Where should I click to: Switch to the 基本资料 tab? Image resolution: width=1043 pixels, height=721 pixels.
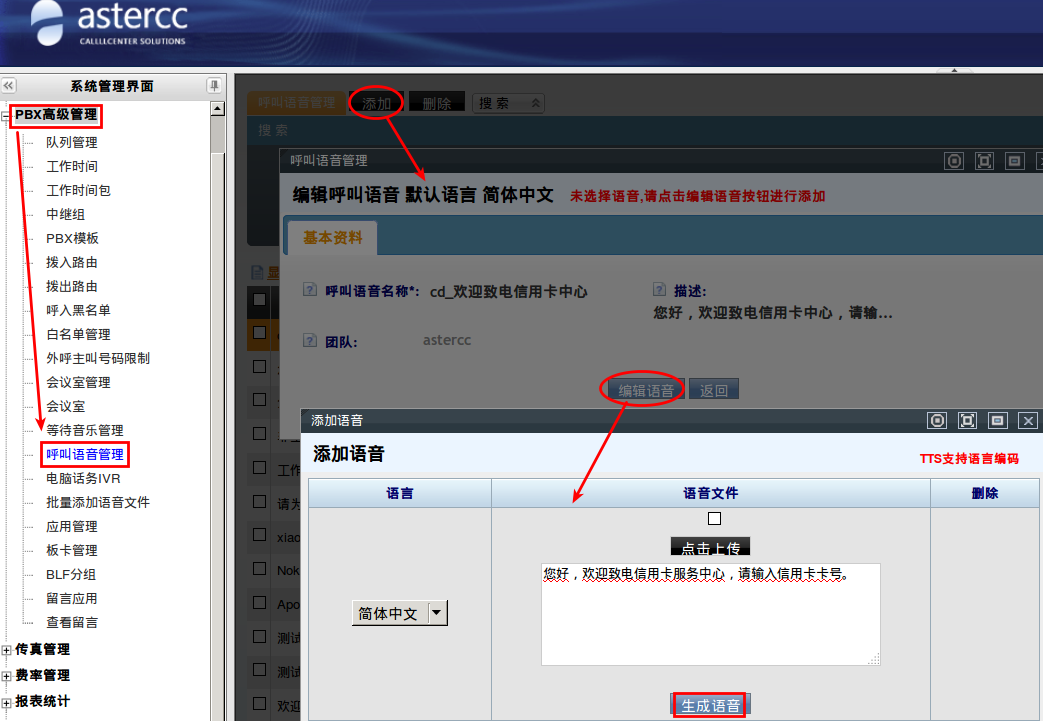point(333,238)
